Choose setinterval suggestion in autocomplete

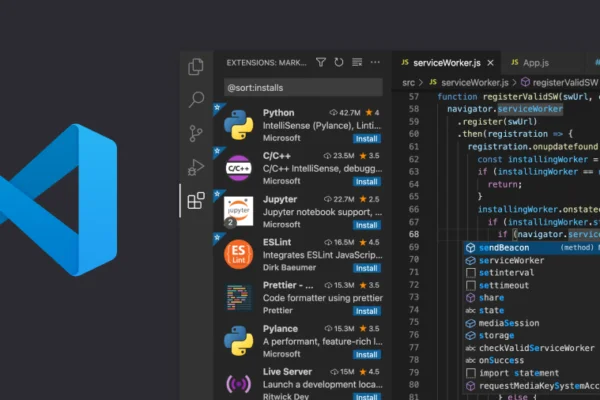point(532,273)
